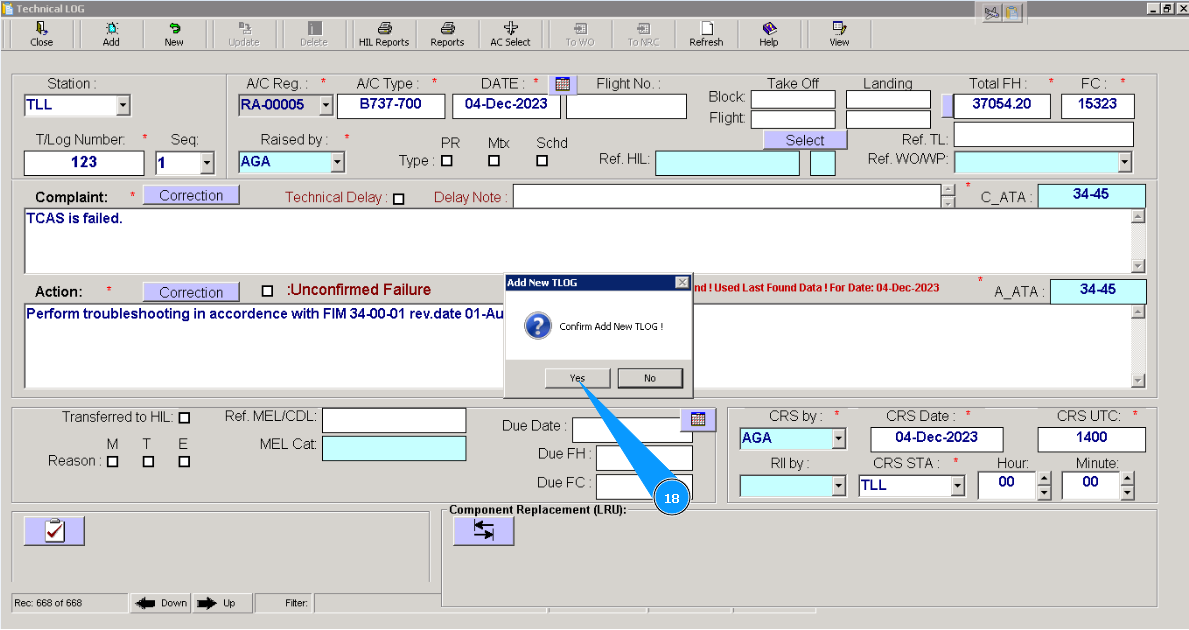Click the Delay Note input field

point(727,196)
